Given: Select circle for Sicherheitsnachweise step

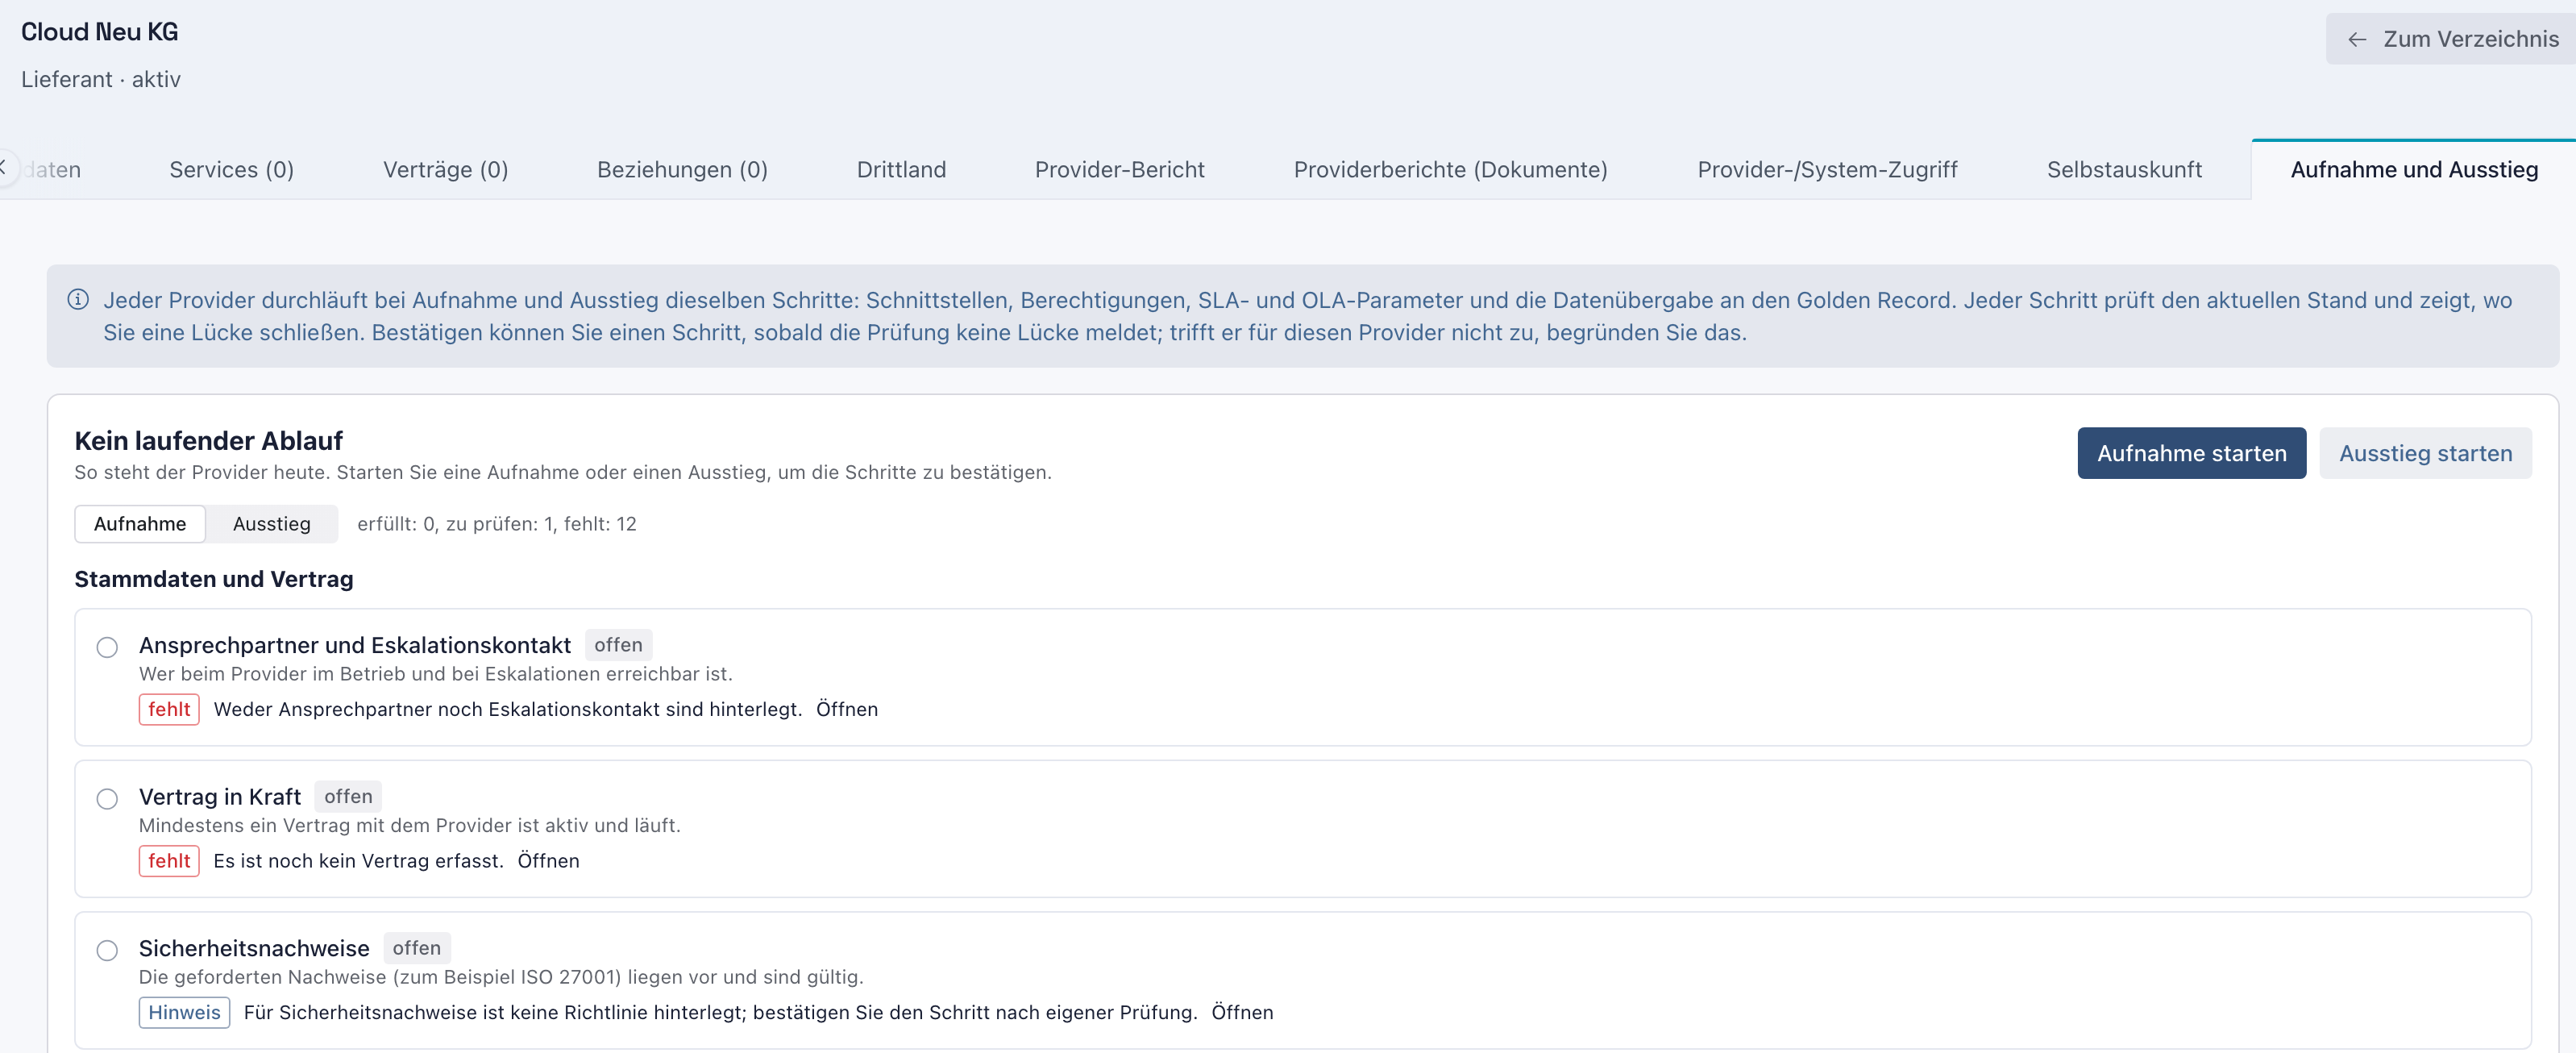Looking at the screenshot, I should (x=107, y=950).
